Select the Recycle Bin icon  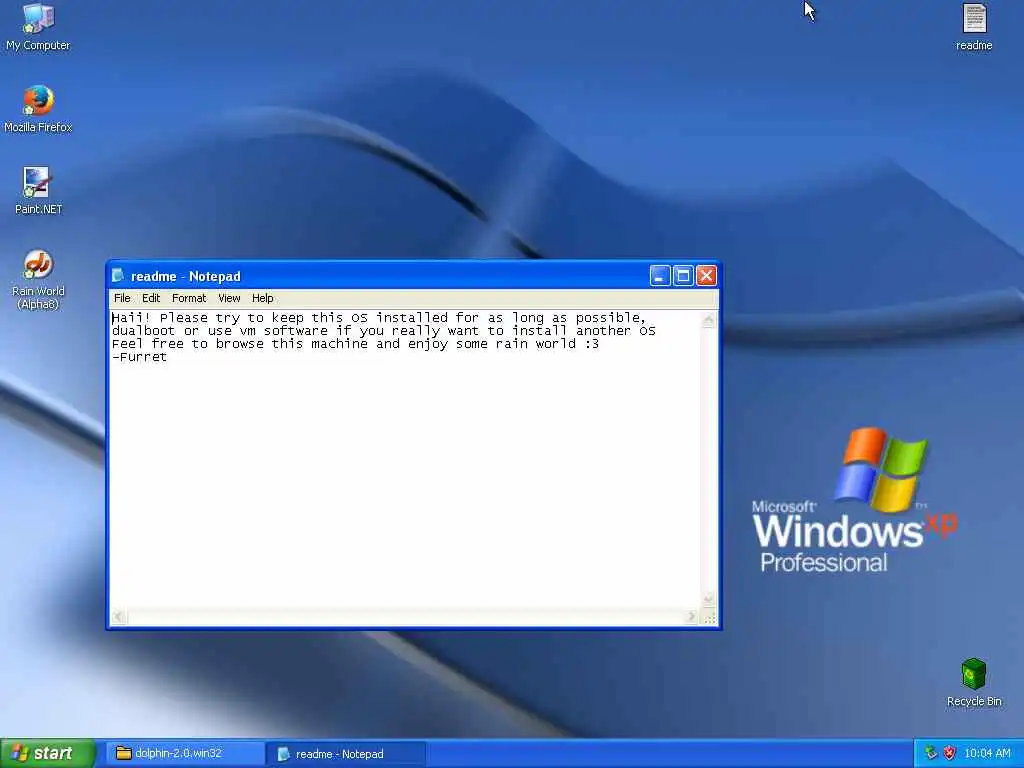click(974, 682)
